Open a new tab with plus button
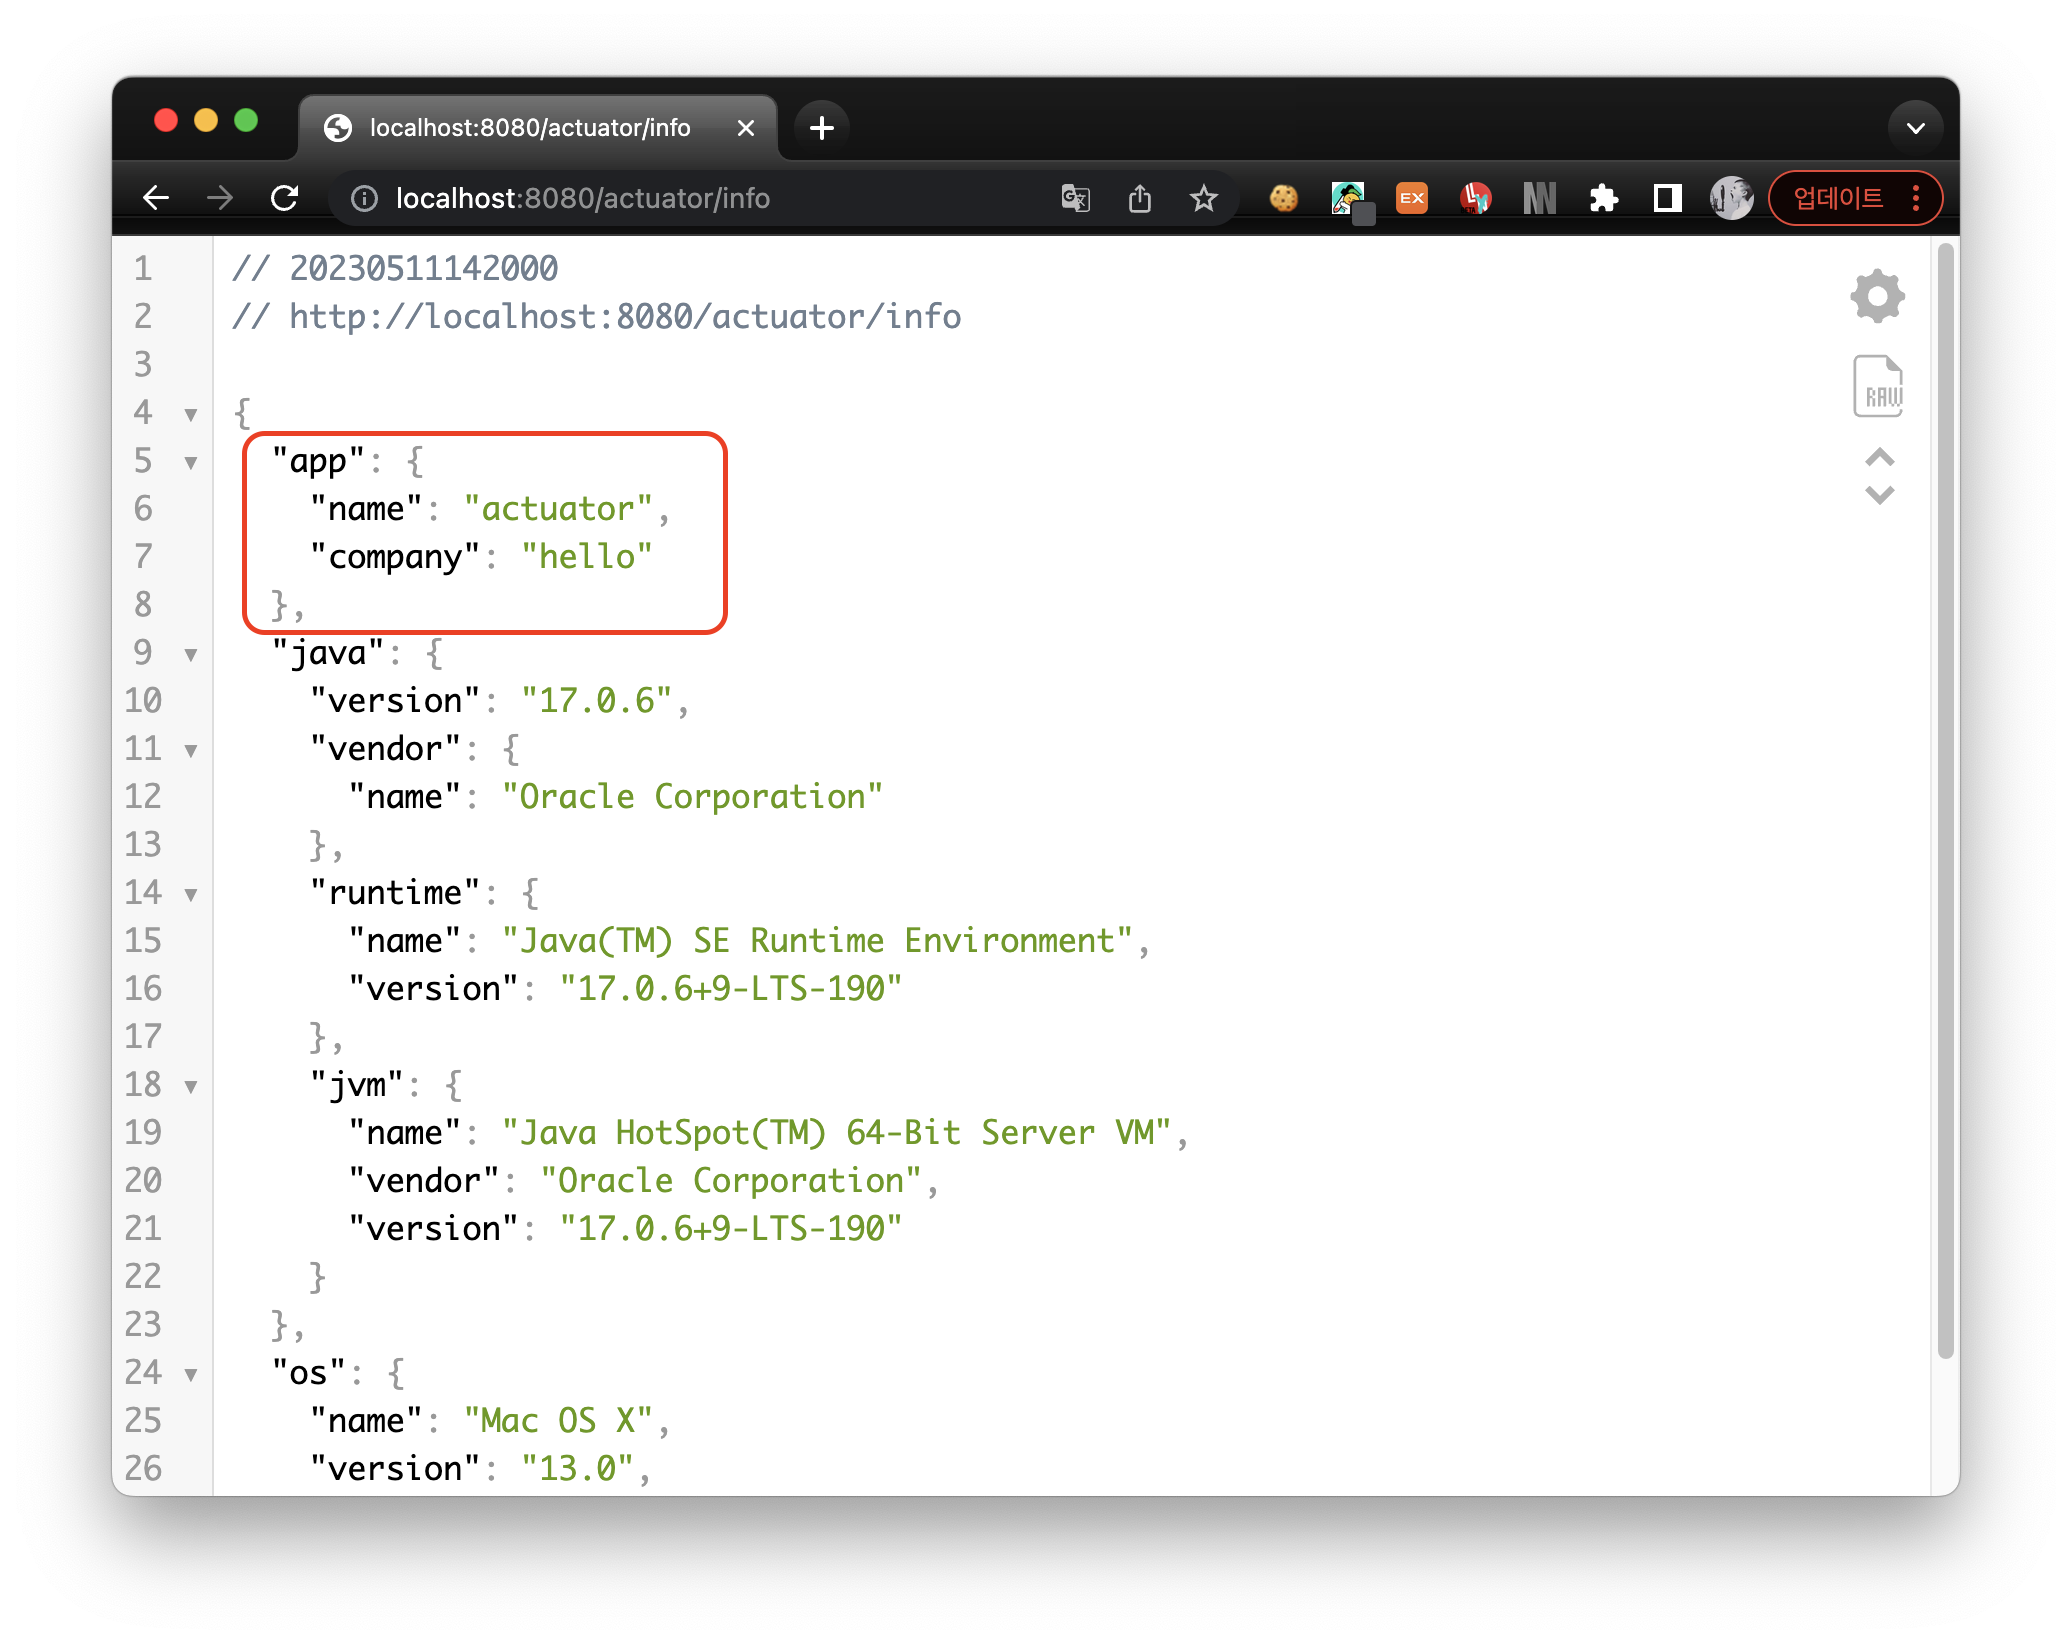Image resolution: width=2072 pixels, height=1644 pixels. [x=821, y=128]
